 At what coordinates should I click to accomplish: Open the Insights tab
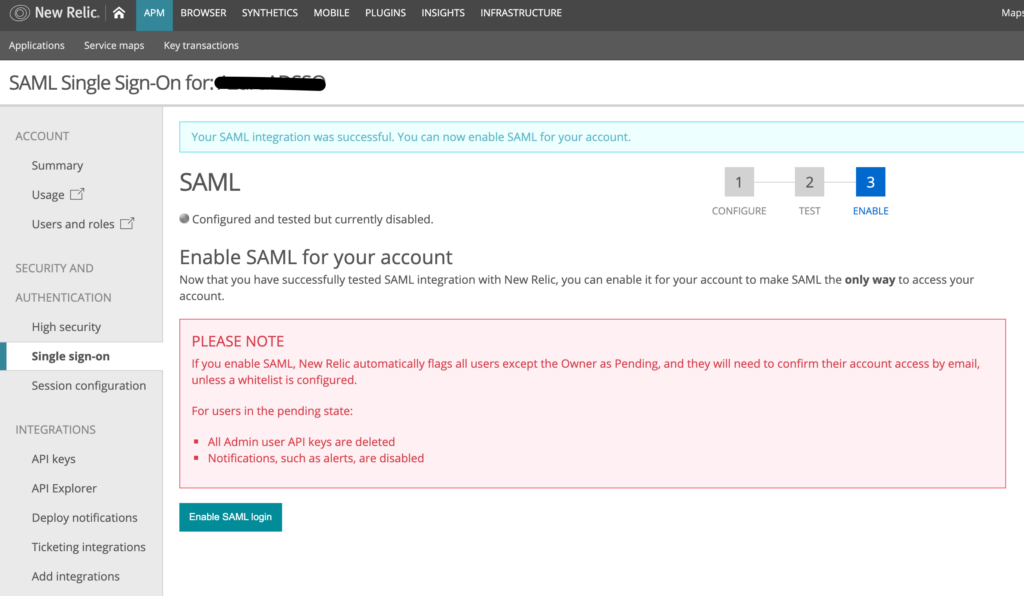click(x=443, y=13)
